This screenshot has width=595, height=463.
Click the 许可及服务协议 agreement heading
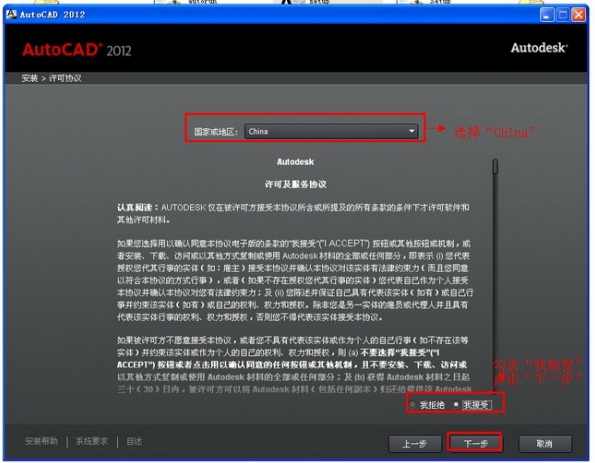(x=296, y=184)
